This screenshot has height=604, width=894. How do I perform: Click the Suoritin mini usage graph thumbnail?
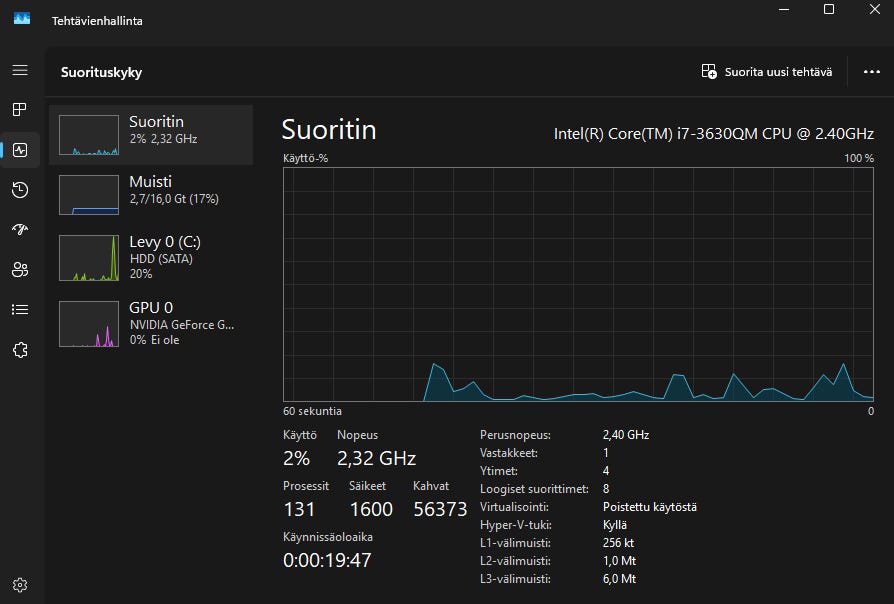coord(89,135)
